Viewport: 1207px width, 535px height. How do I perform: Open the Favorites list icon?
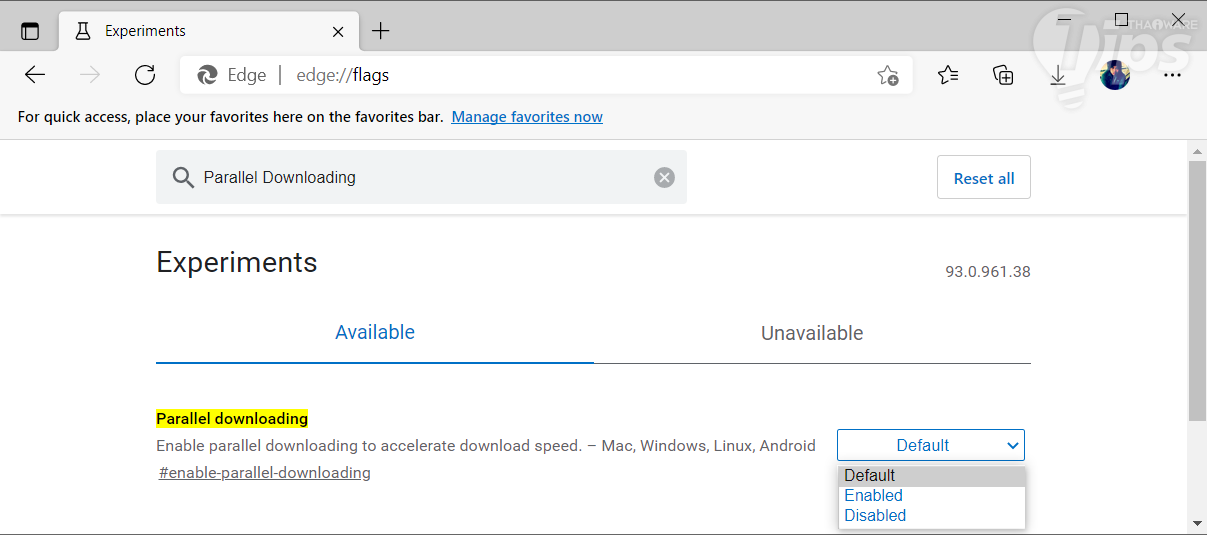click(948, 75)
